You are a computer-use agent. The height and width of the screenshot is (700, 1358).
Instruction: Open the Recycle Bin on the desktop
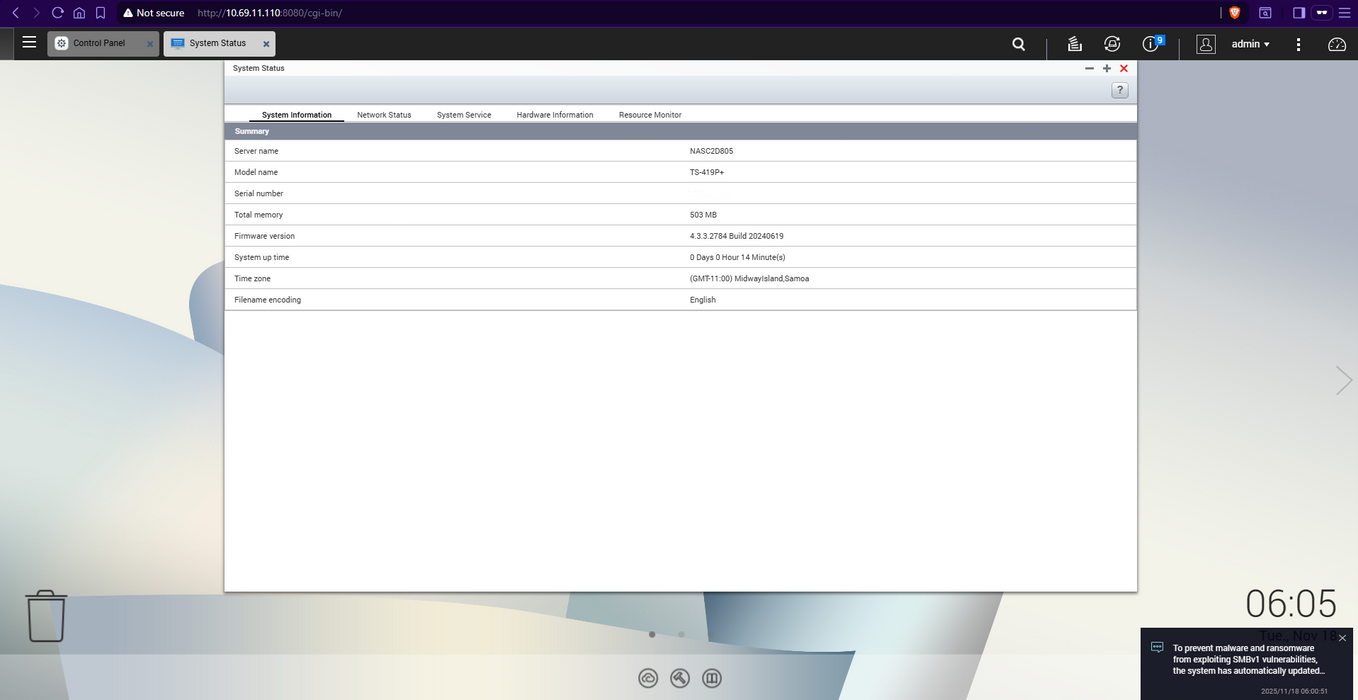46,615
